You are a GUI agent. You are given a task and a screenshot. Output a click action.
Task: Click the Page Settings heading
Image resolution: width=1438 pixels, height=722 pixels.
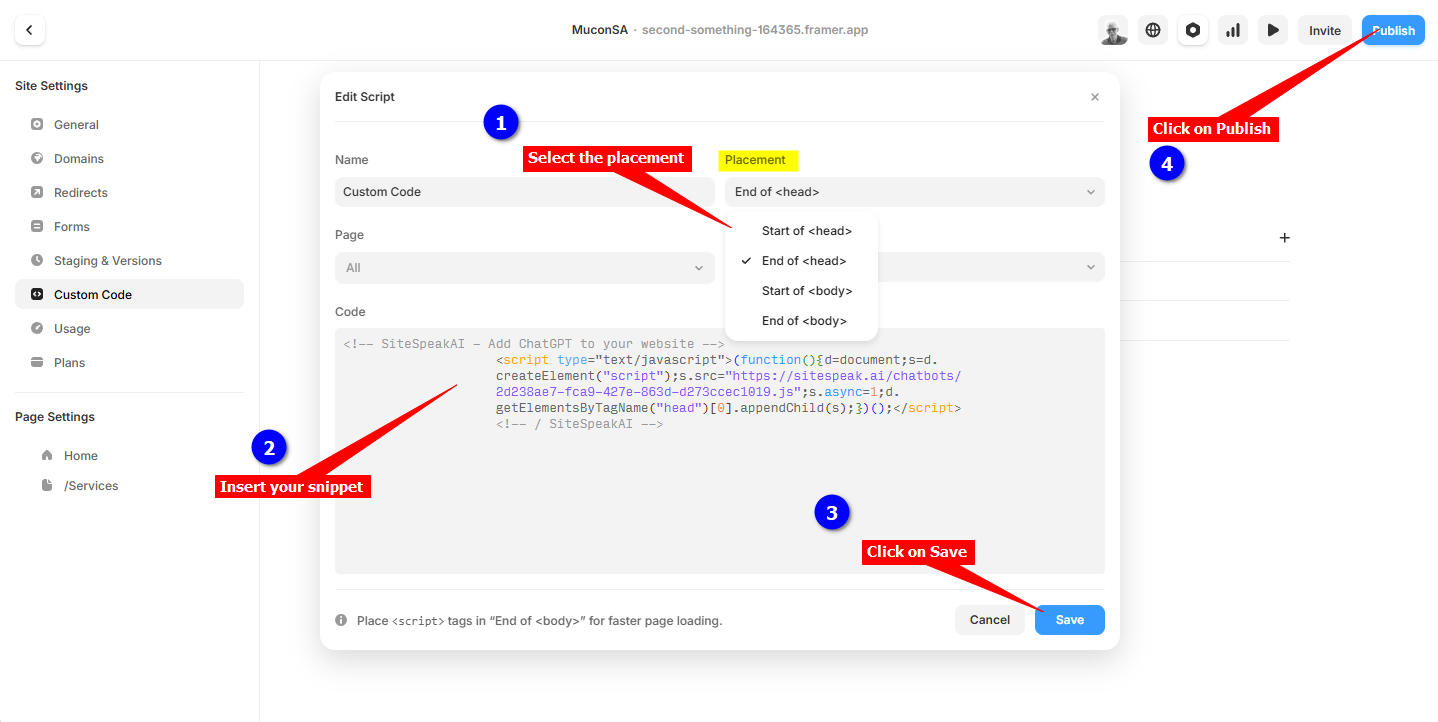55,417
